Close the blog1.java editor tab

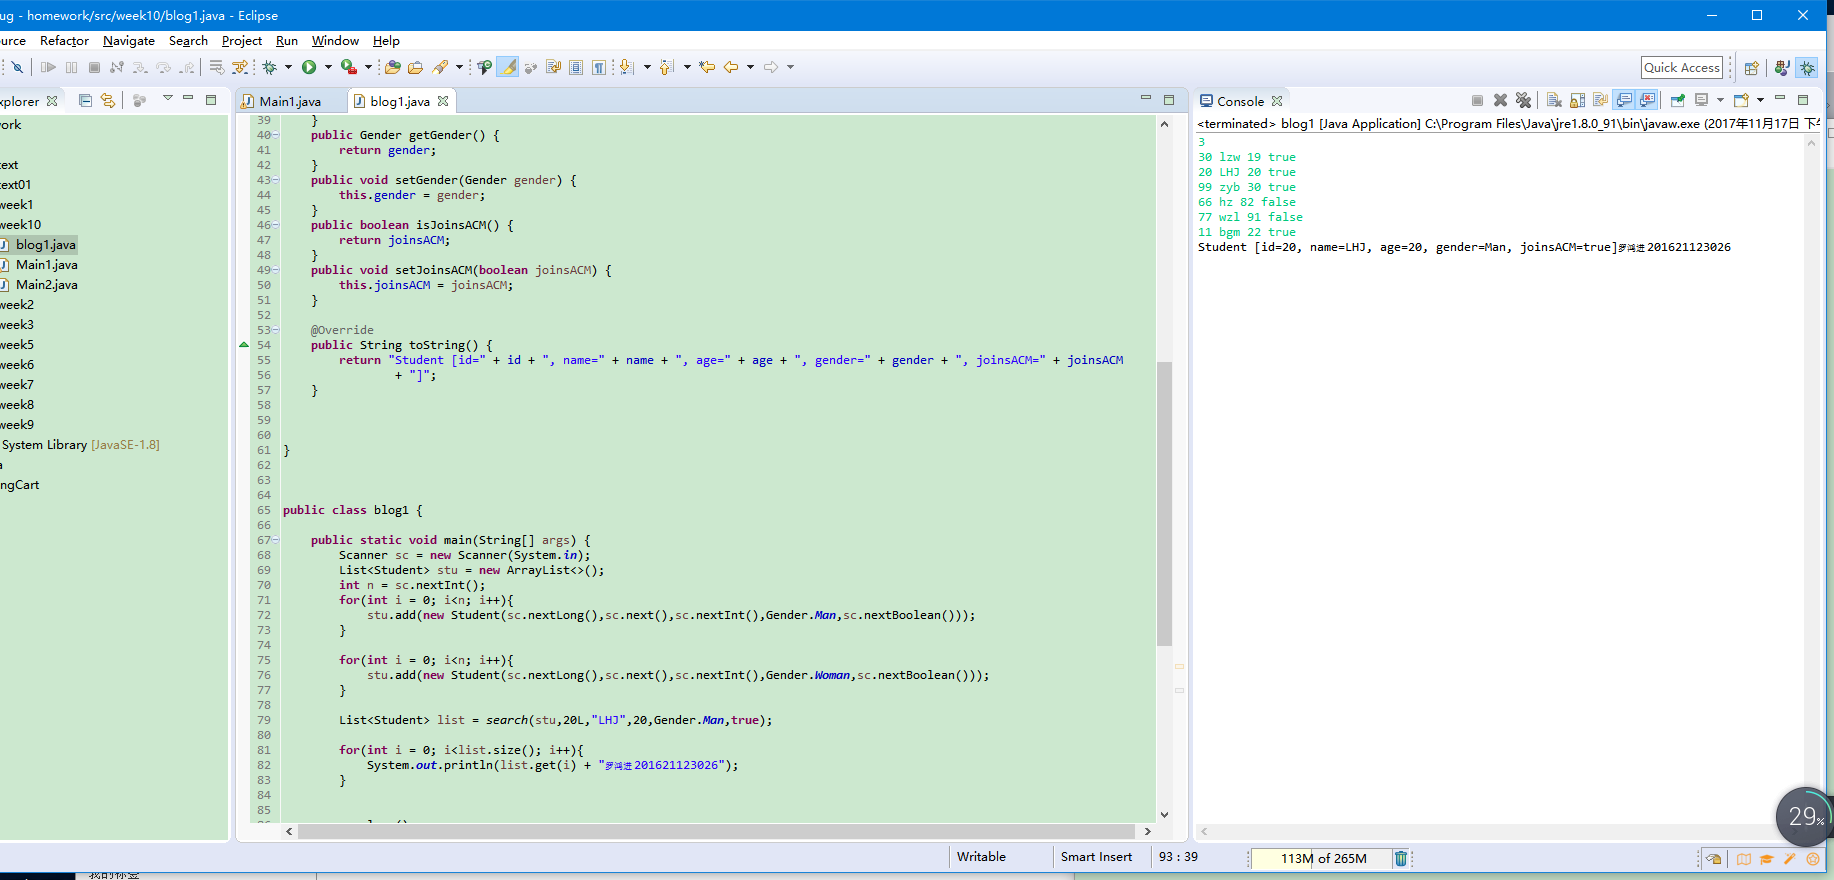(443, 101)
